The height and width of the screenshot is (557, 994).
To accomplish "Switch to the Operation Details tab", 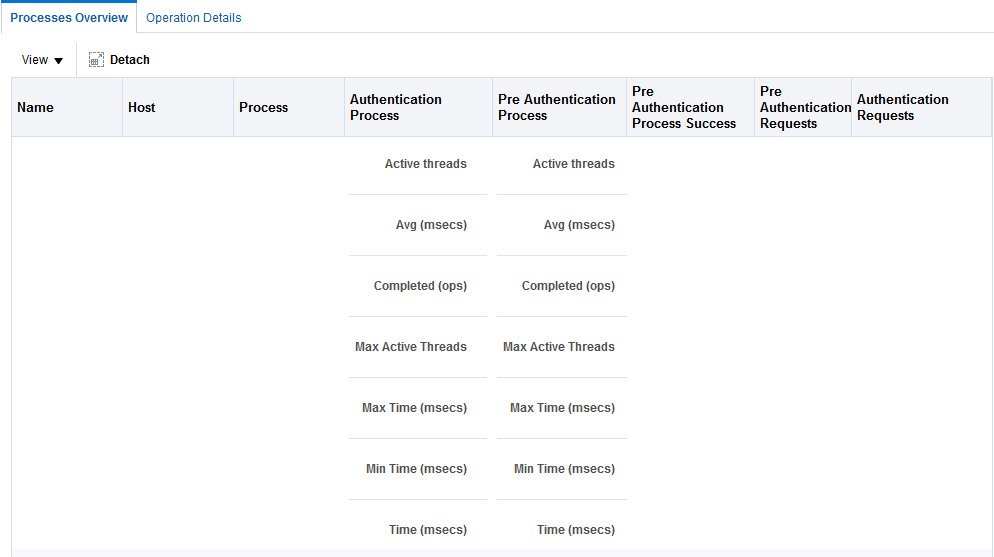I will coord(193,18).
